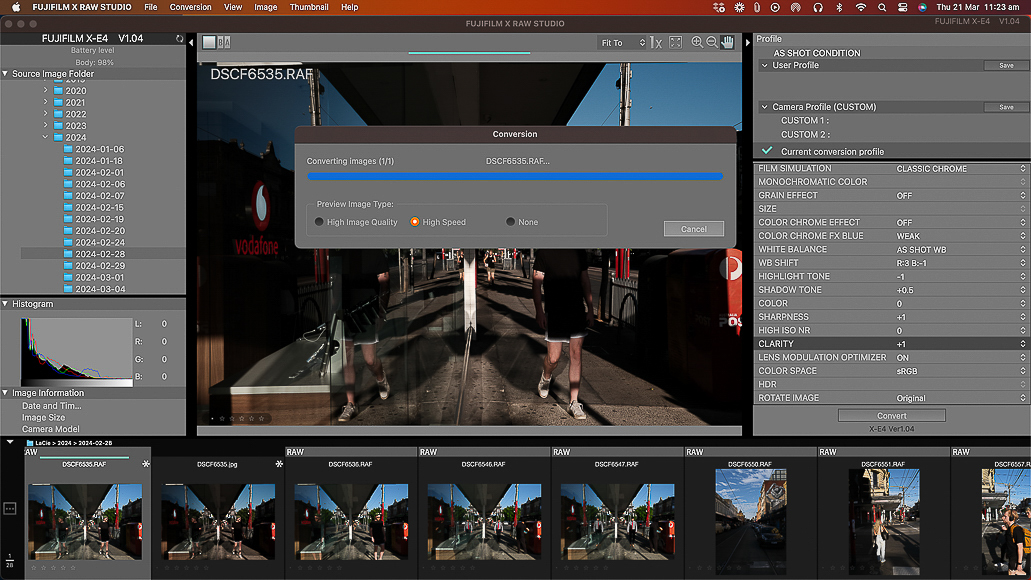1031x580 pixels.
Task: Click the zoom out magnifier
Action: (712, 42)
